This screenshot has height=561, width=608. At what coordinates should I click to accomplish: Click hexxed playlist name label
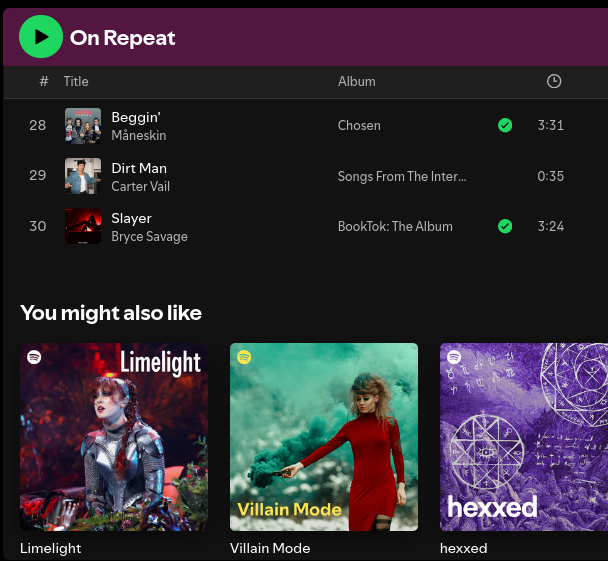pos(463,548)
